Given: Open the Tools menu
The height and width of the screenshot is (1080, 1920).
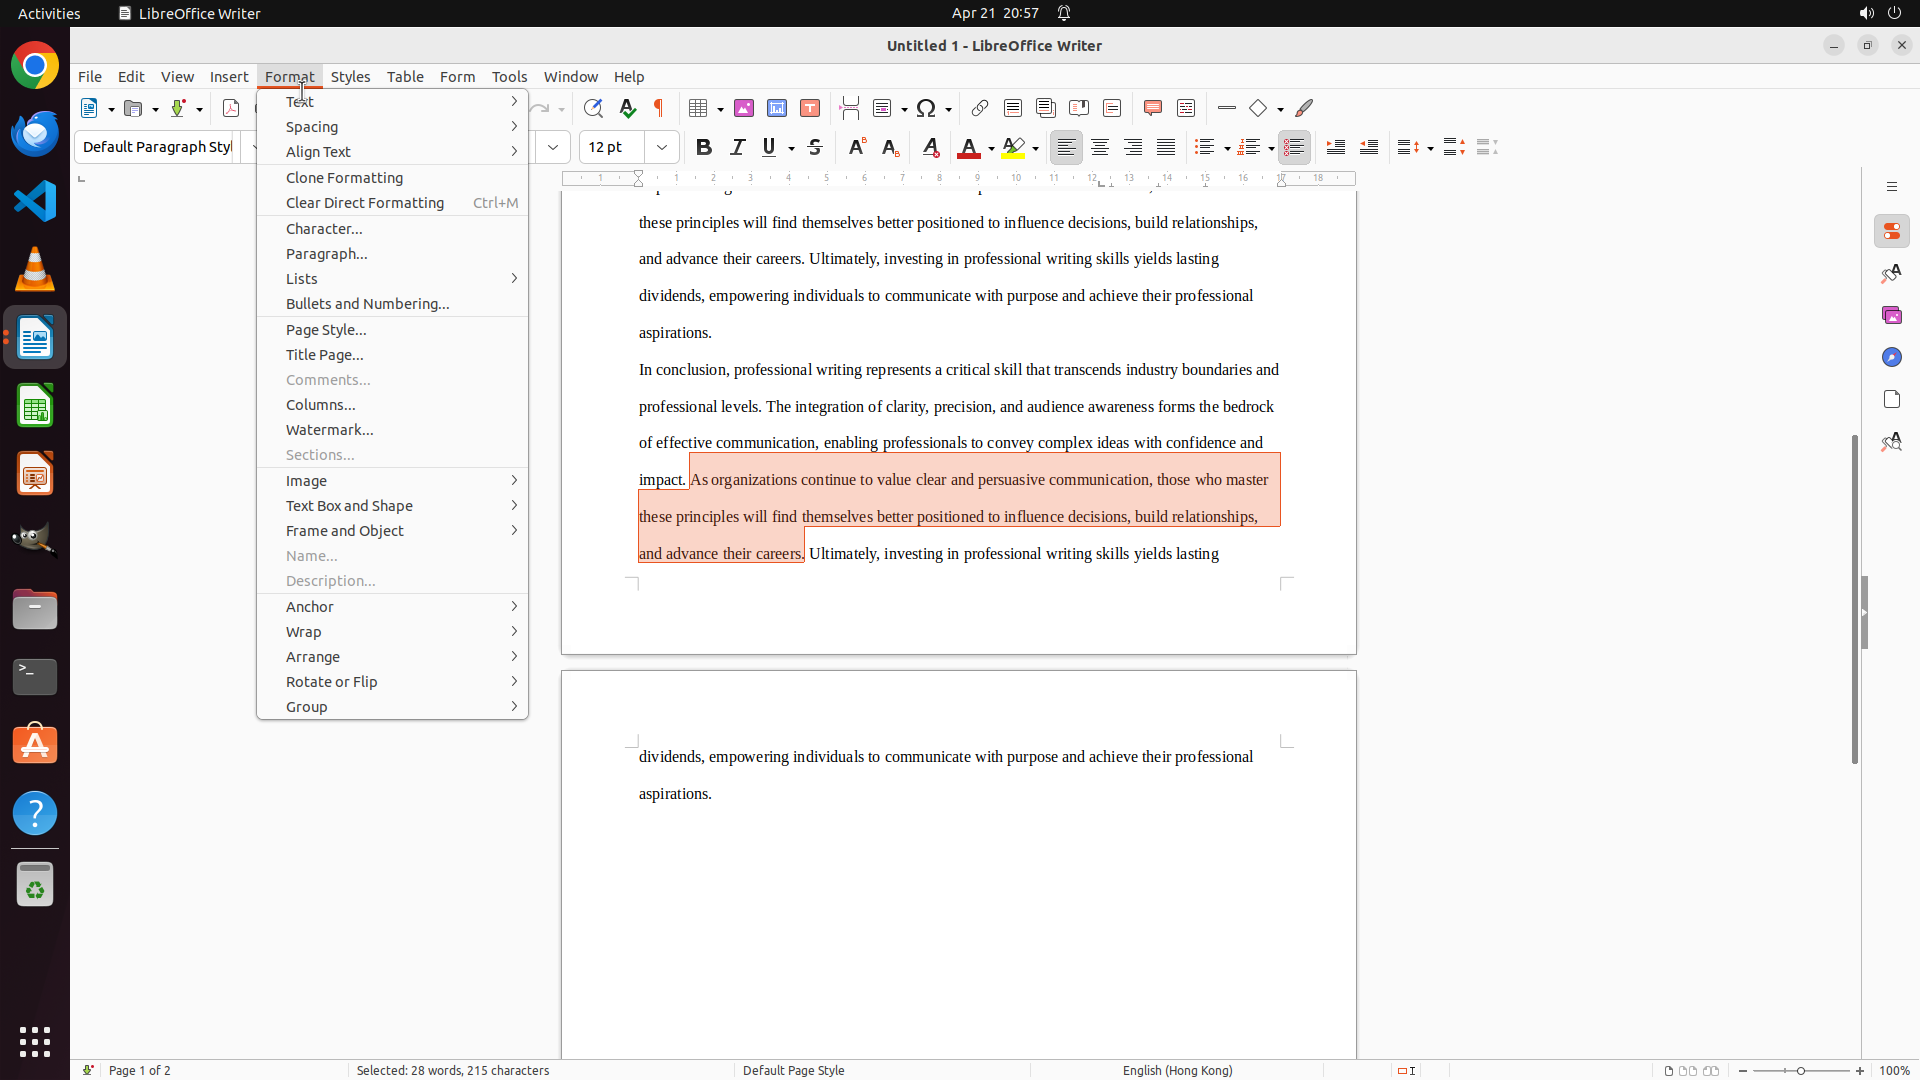Looking at the screenshot, I should click(x=509, y=76).
